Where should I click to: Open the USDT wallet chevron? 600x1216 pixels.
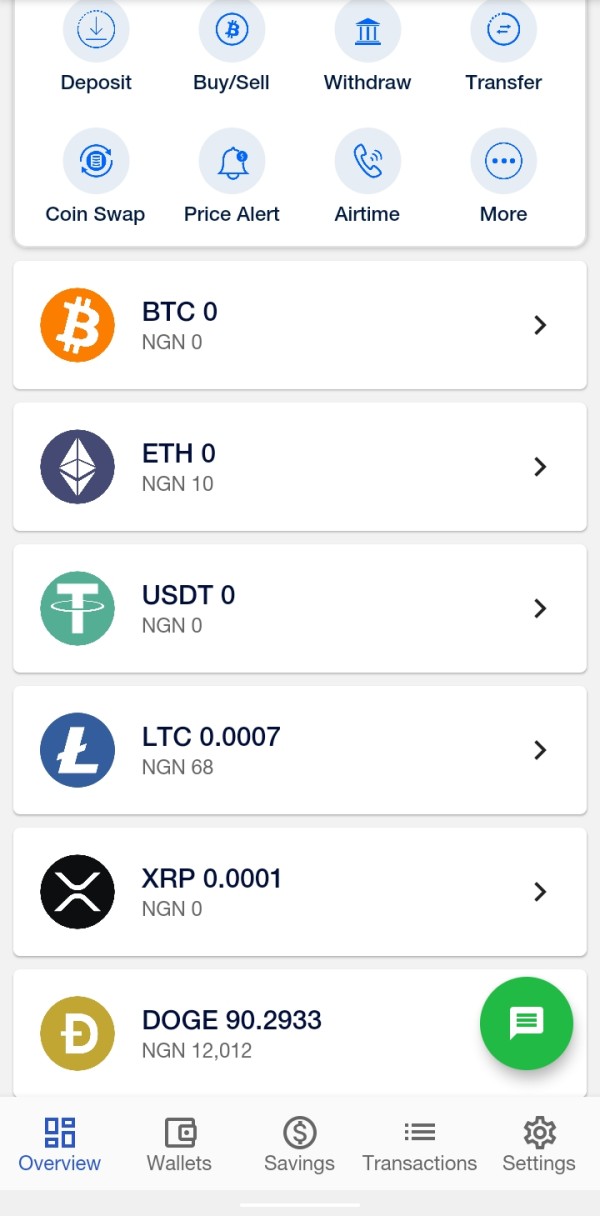click(540, 608)
